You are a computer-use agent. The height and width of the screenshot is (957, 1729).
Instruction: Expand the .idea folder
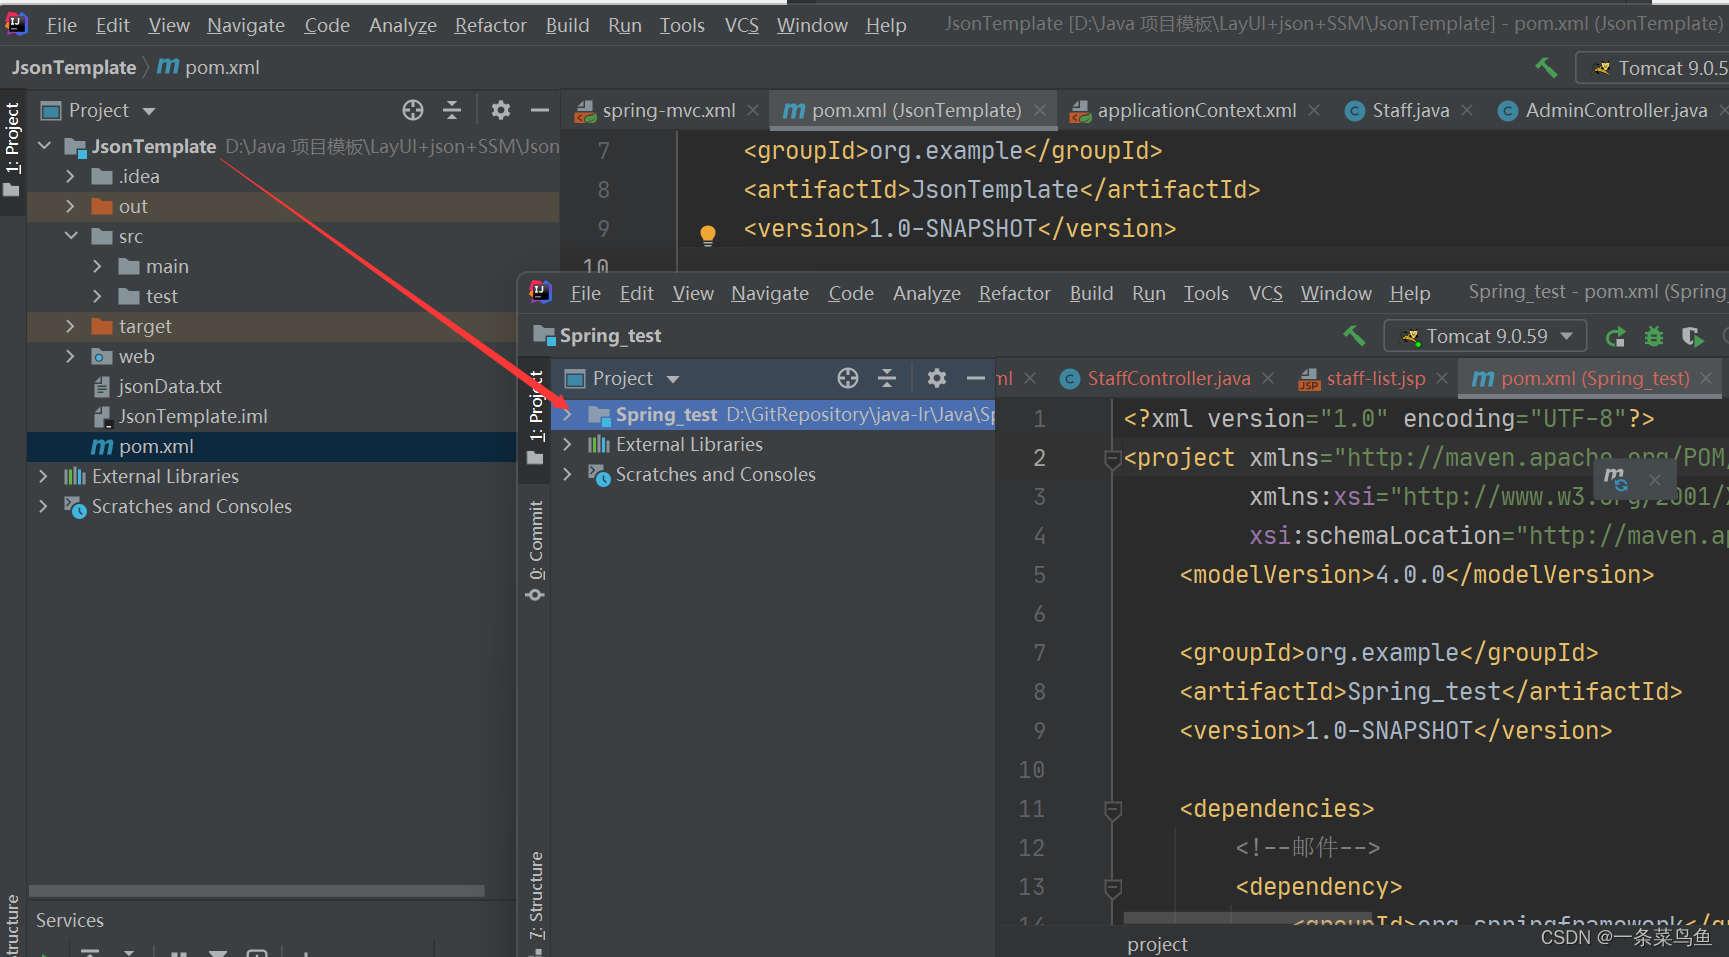(x=70, y=176)
